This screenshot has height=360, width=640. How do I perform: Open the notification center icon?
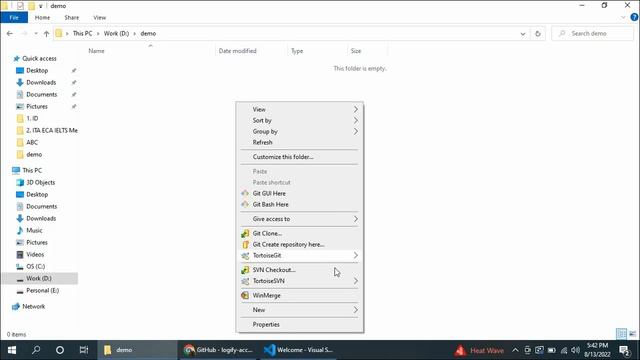tap(624, 350)
